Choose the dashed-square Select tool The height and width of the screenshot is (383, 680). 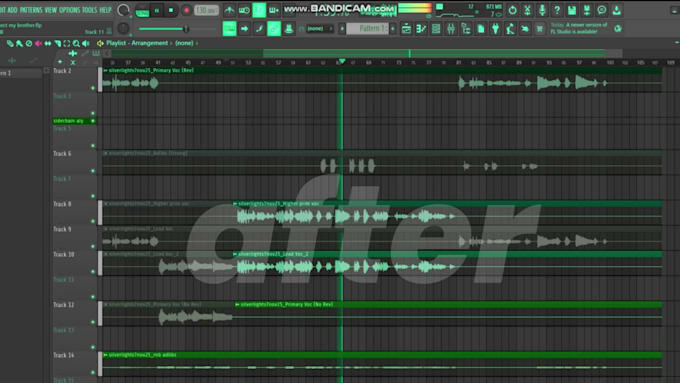click(67, 43)
